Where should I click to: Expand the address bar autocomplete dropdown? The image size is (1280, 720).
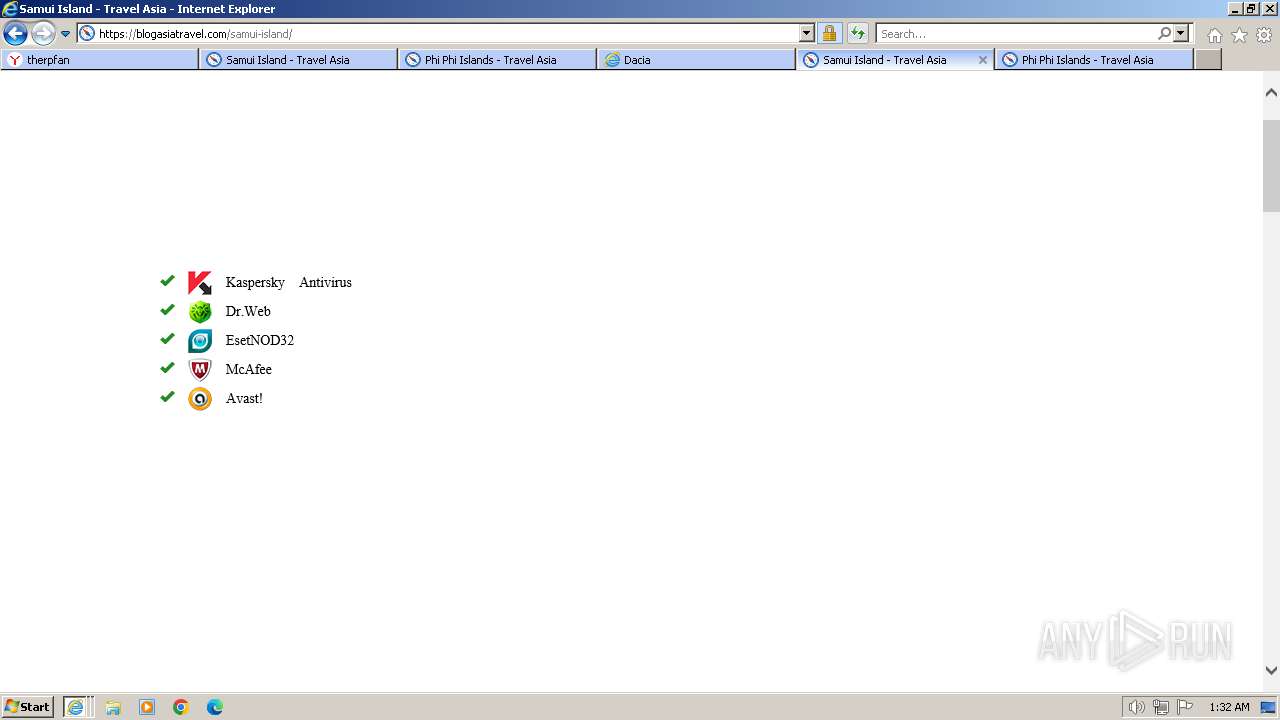[x=807, y=34]
